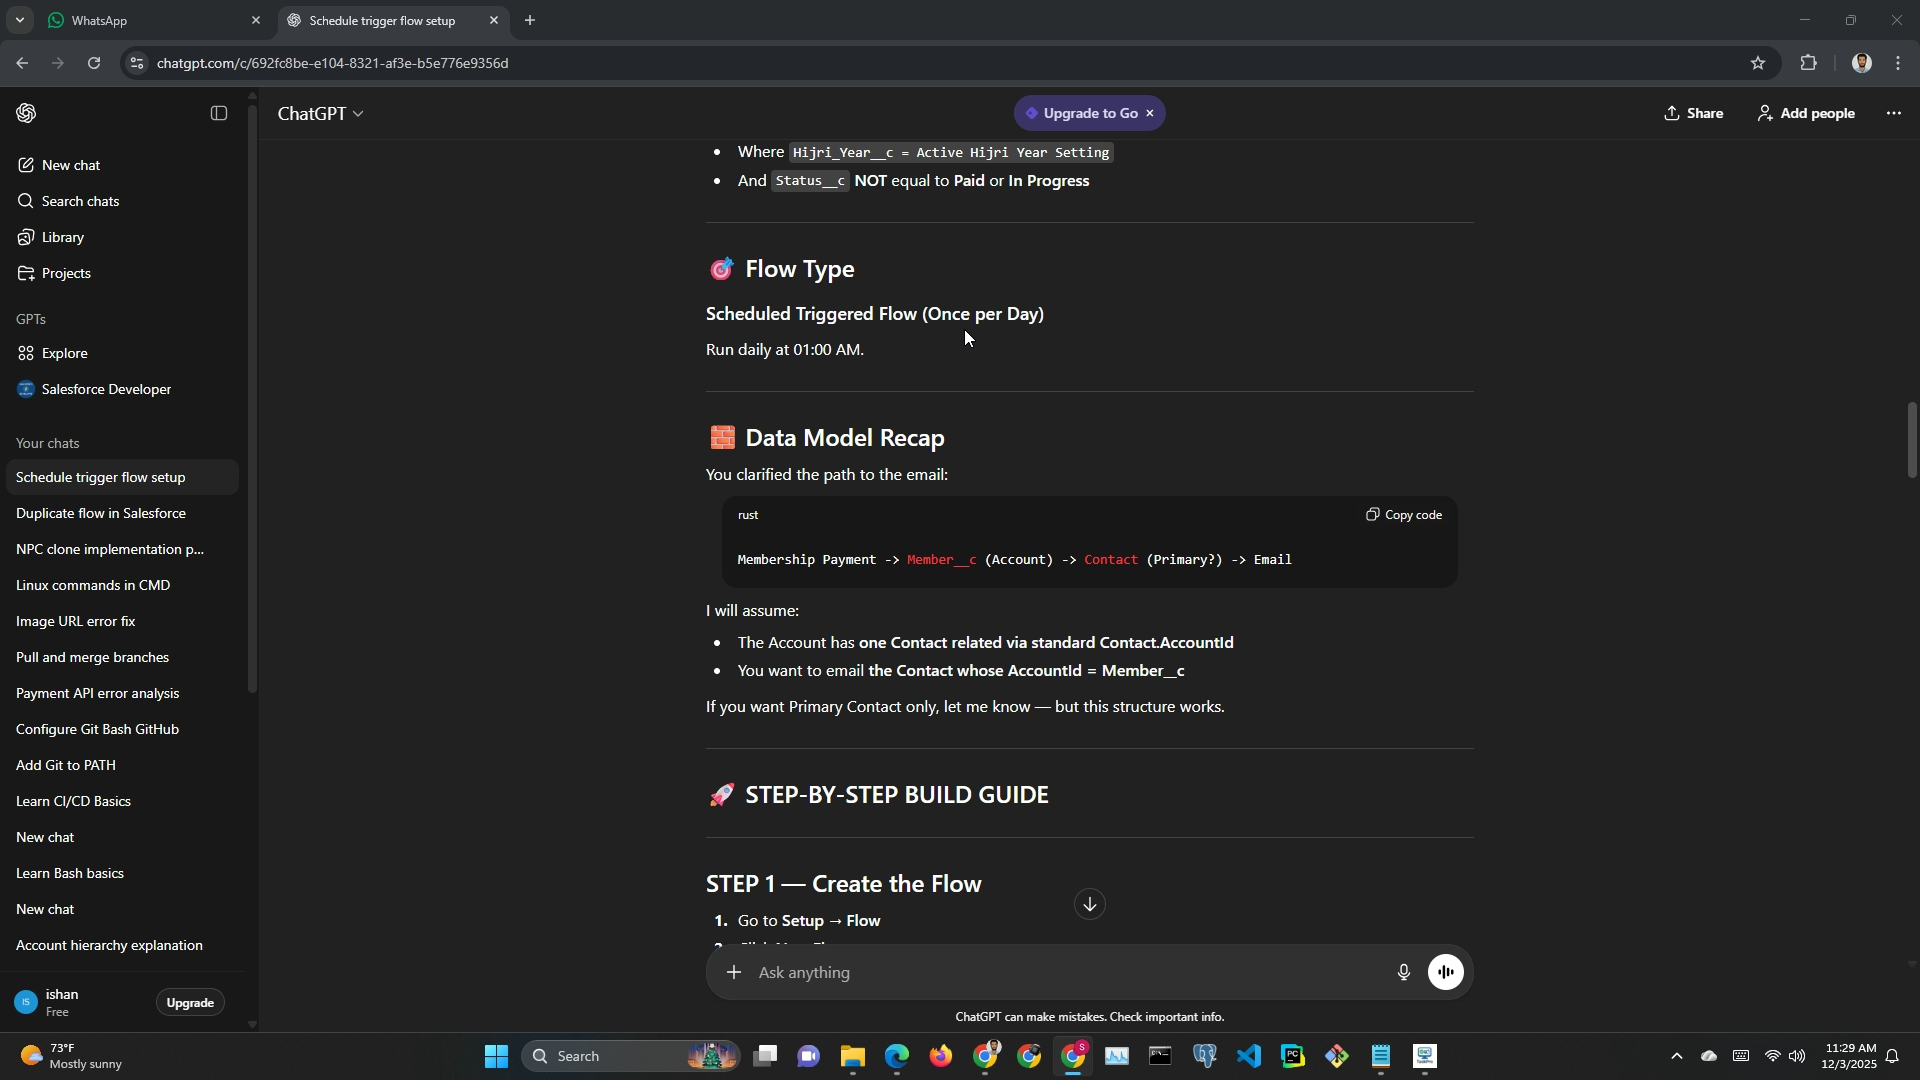This screenshot has height=1080, width=1920.
Task: Expand the ChatGPT model dropdown
Action: coord(320,114)
